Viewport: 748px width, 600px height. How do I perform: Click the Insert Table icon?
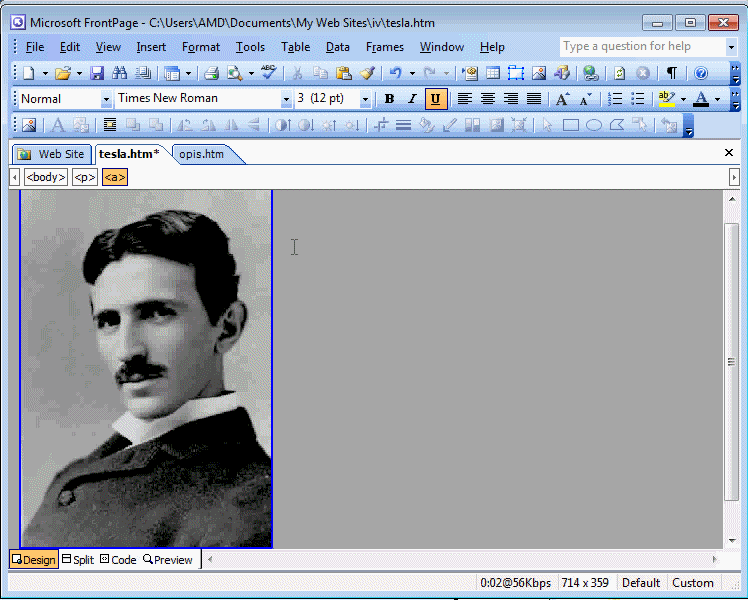[x=493, y=73]
